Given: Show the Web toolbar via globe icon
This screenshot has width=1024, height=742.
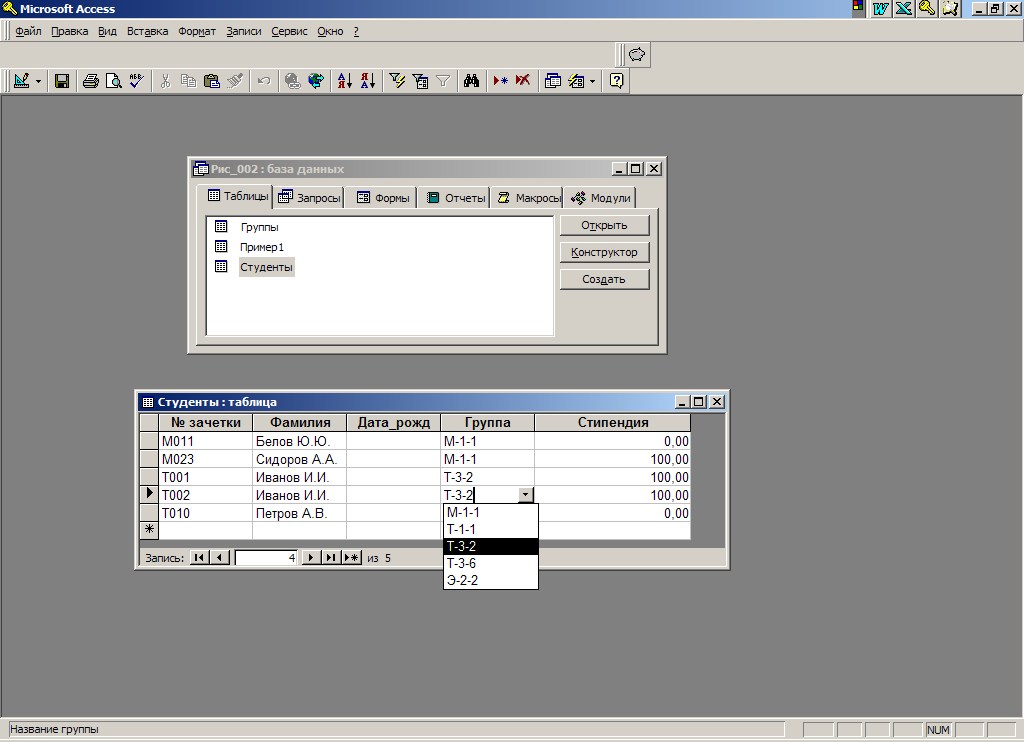Looking at the screenshot, I should (x=316, y=81).
